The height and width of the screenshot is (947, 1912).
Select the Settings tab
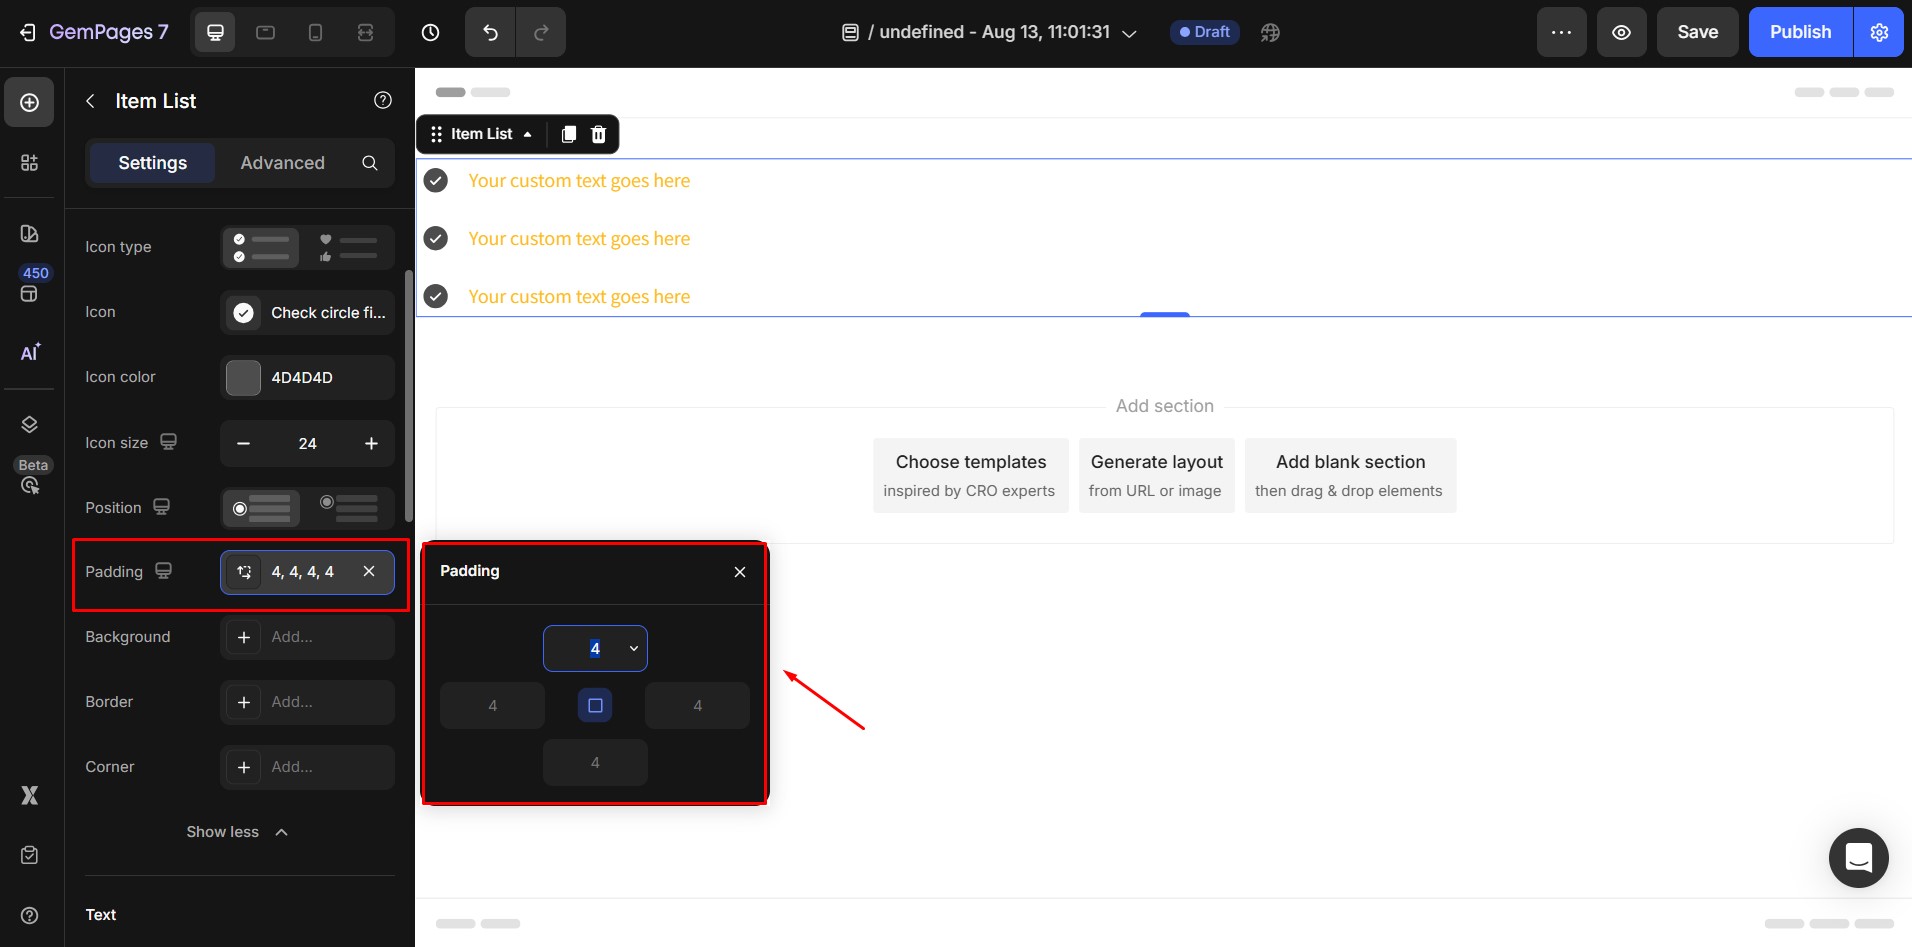tap(152, 163)
